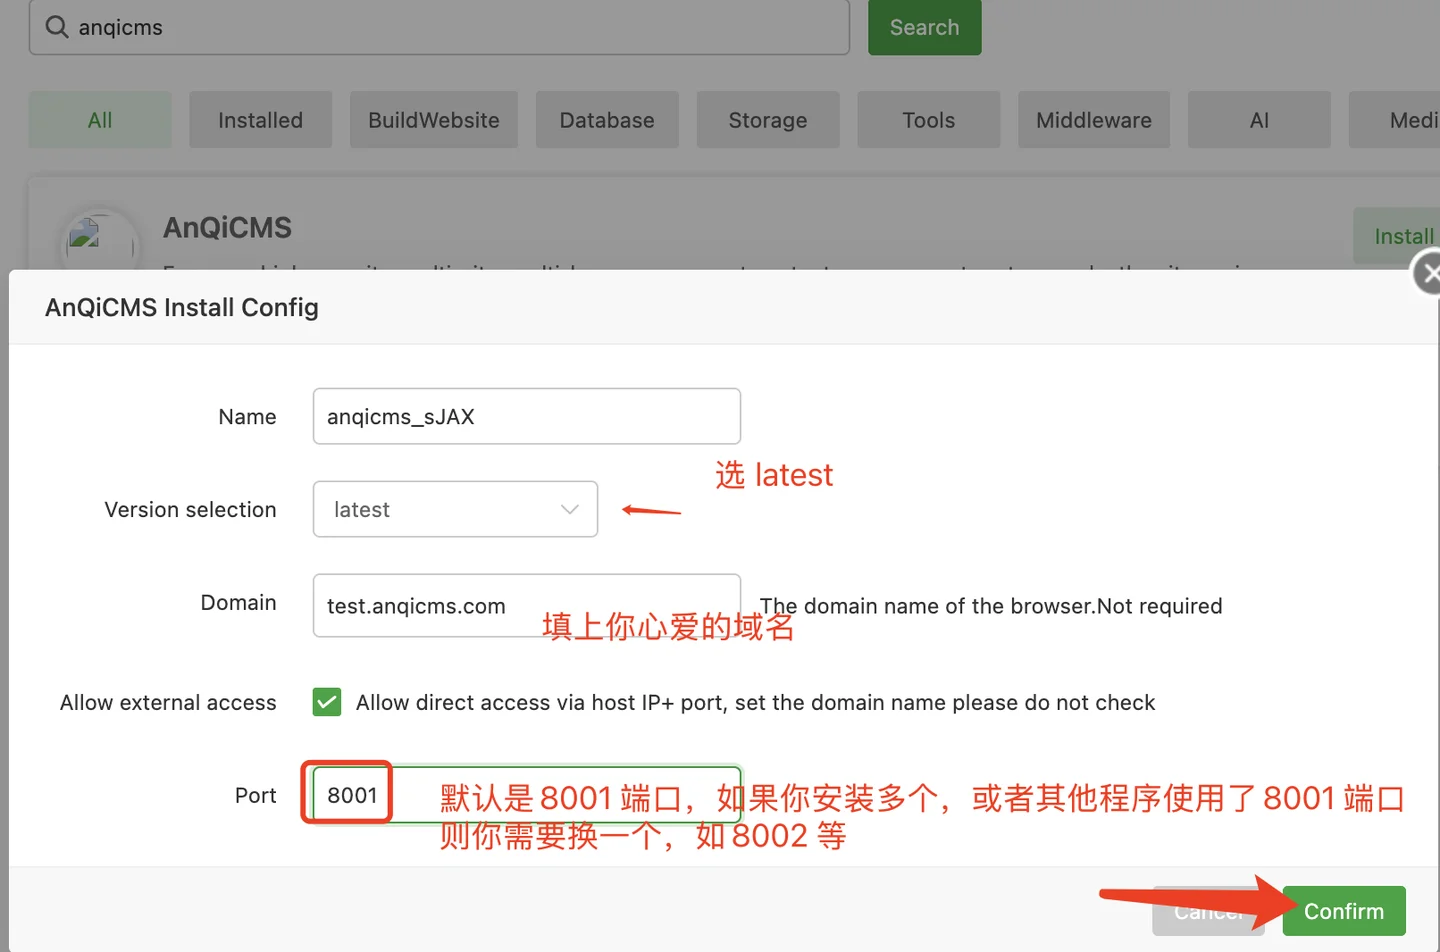Confirm the AnQiCMS install config
Image resolution: width=1440 pixels, height=952 pixels.
point(1344,911)
